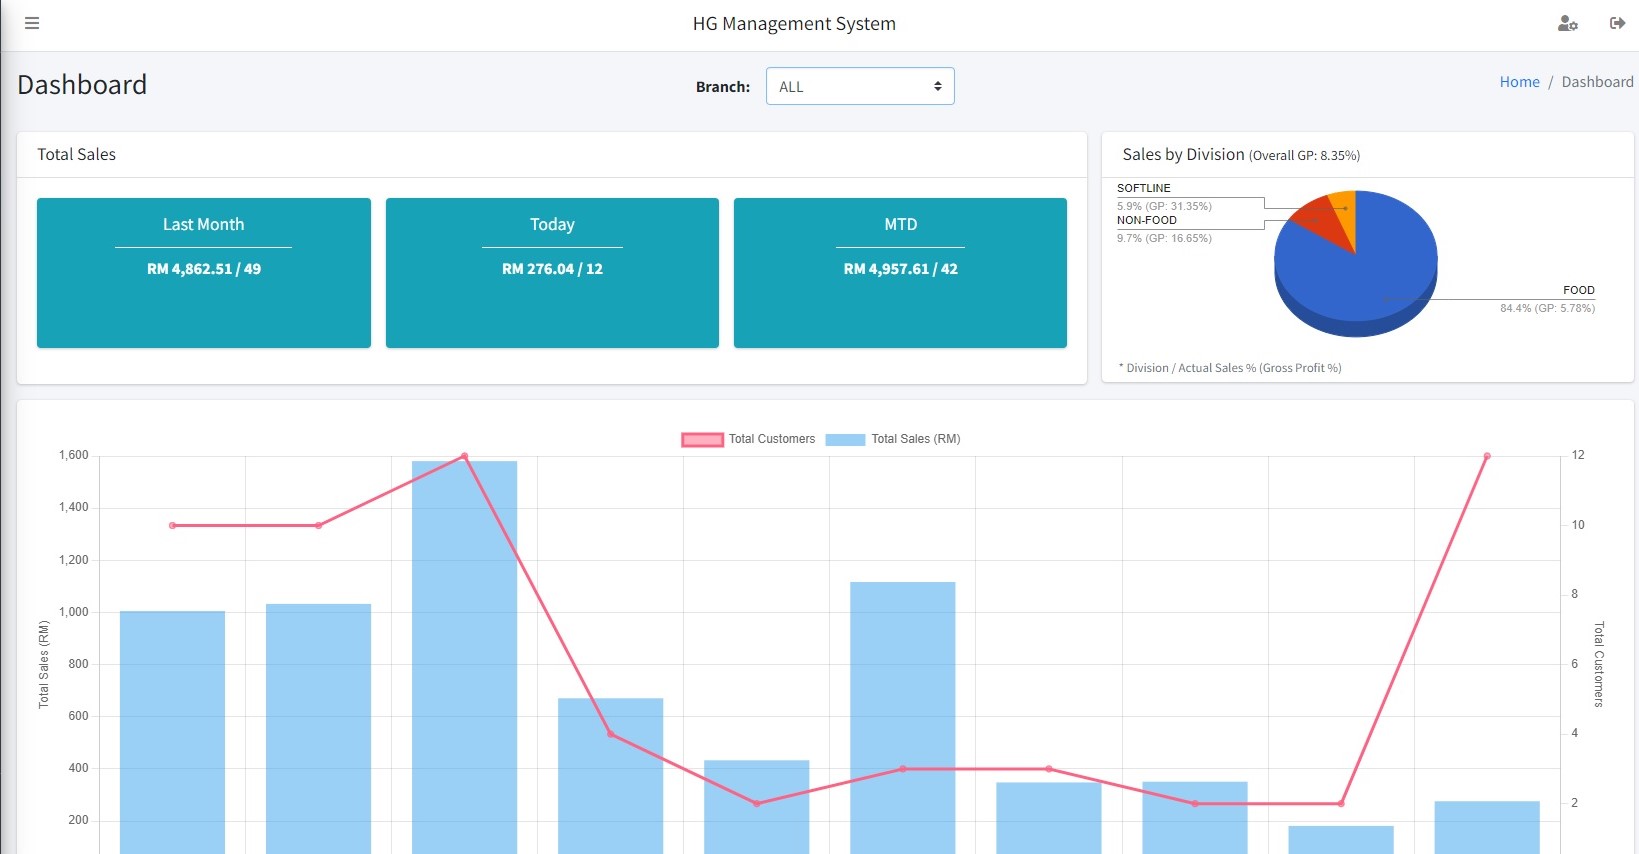Click the 9.7% (GP: 16.65%) label

point(1164,238)
